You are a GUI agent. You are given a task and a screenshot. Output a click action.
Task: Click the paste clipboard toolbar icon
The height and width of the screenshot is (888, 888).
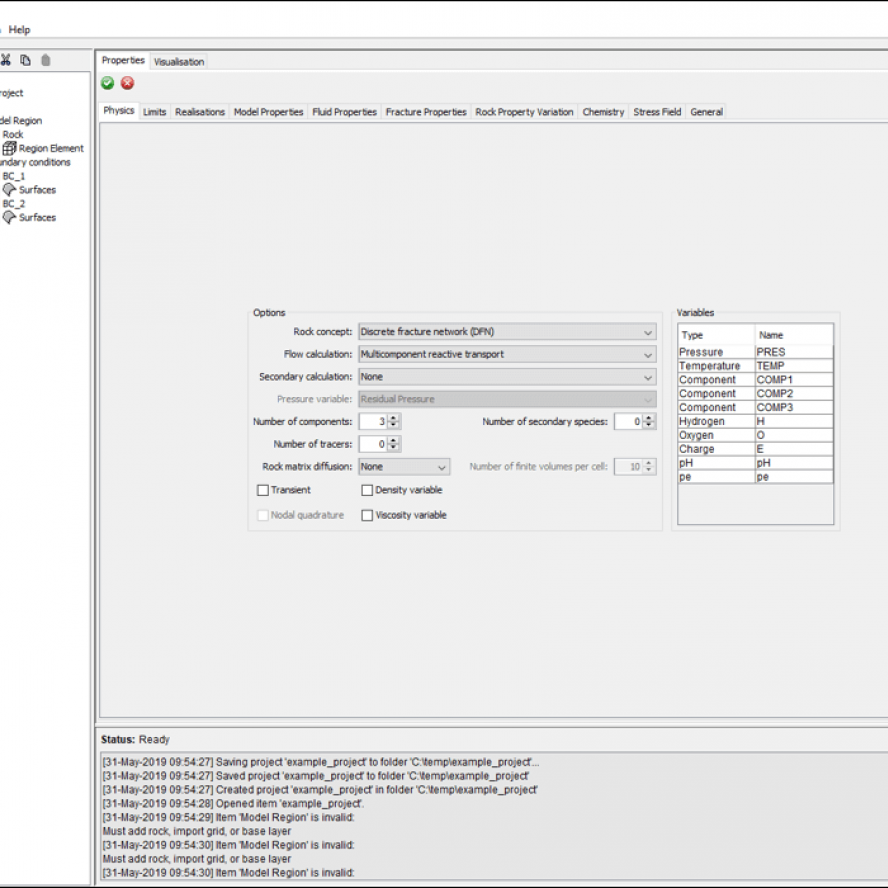pos(46,60)
